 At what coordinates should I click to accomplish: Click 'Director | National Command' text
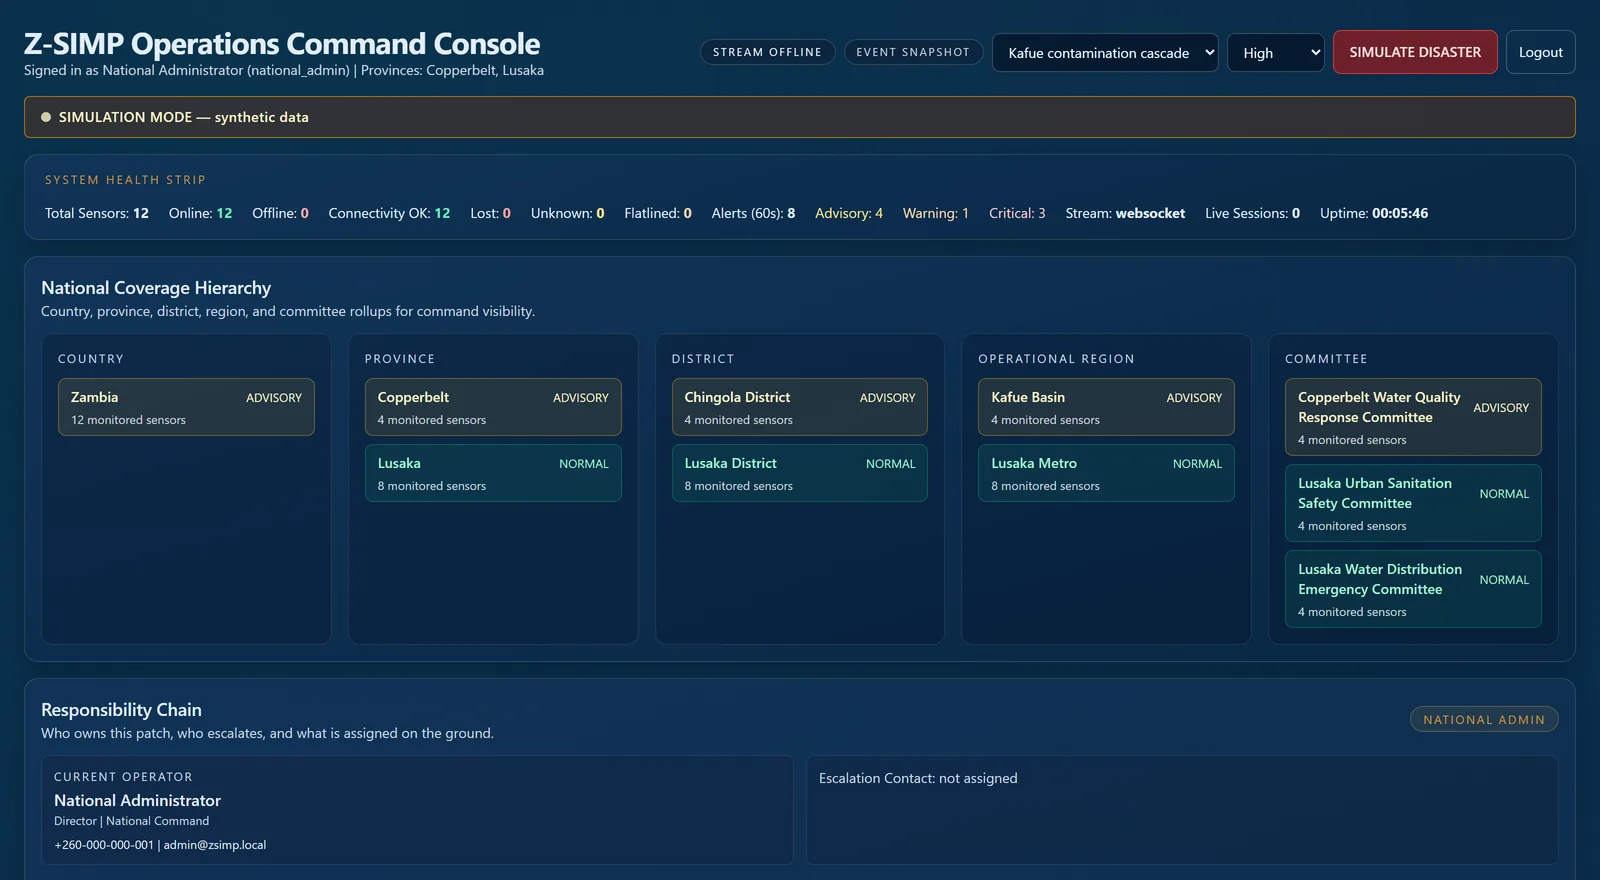coord(132,821)
